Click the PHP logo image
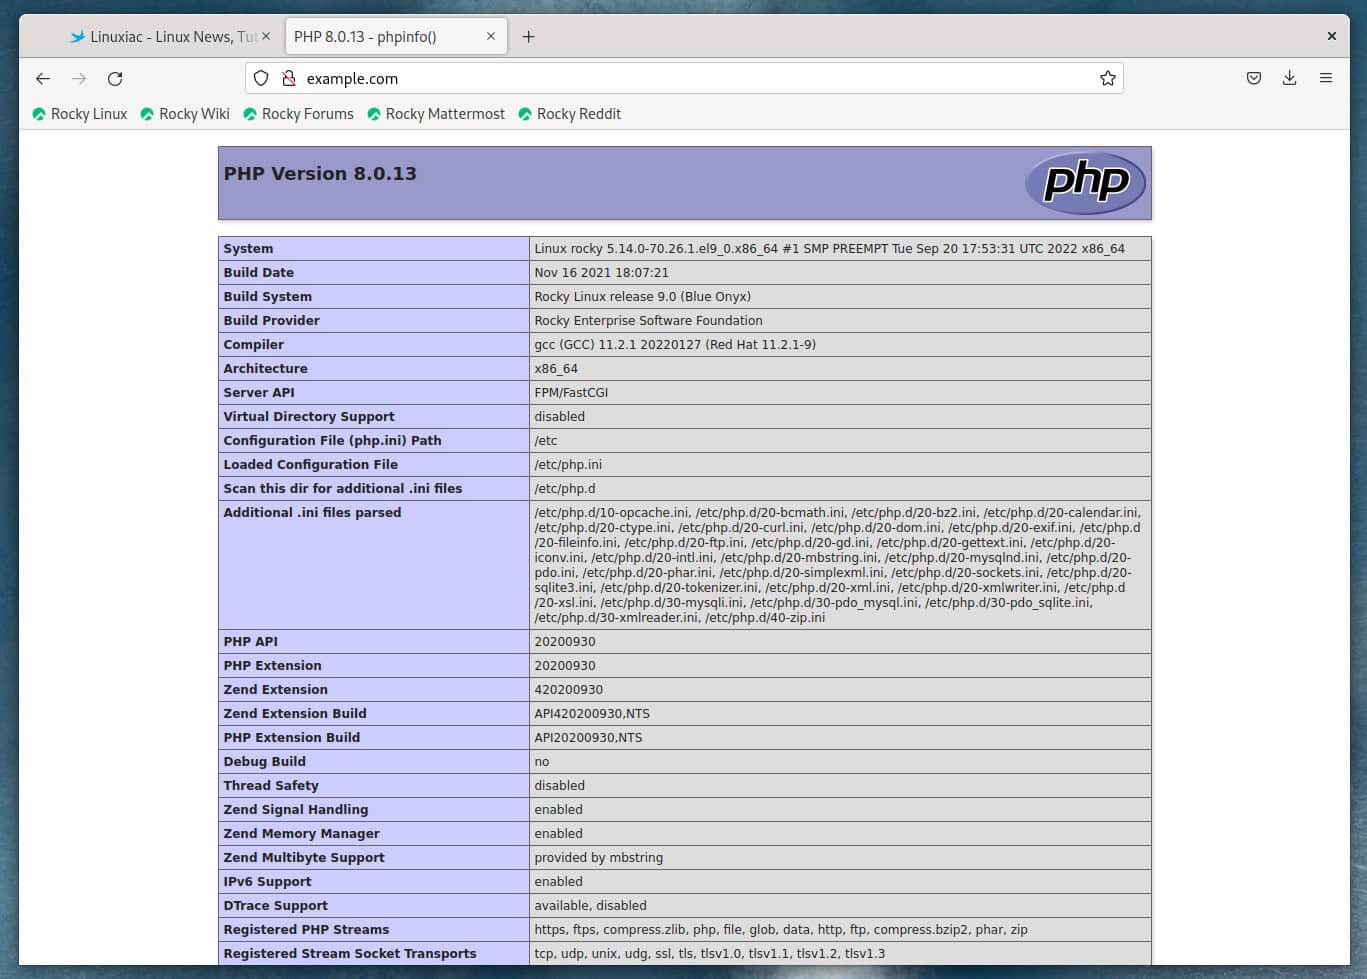This screenshot has height=979, width=1367. [x=1085, y=183]
